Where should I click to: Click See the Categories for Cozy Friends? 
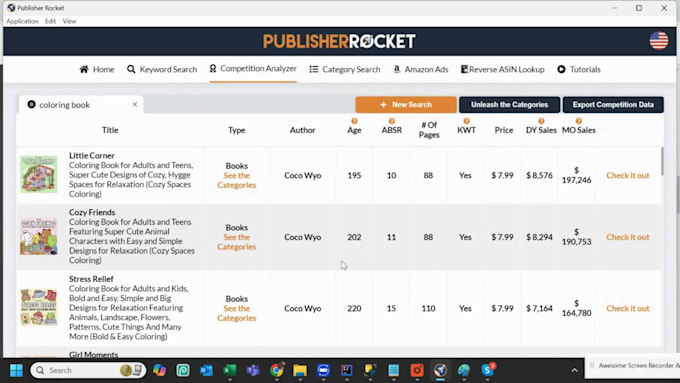click(x=237, y=242)
